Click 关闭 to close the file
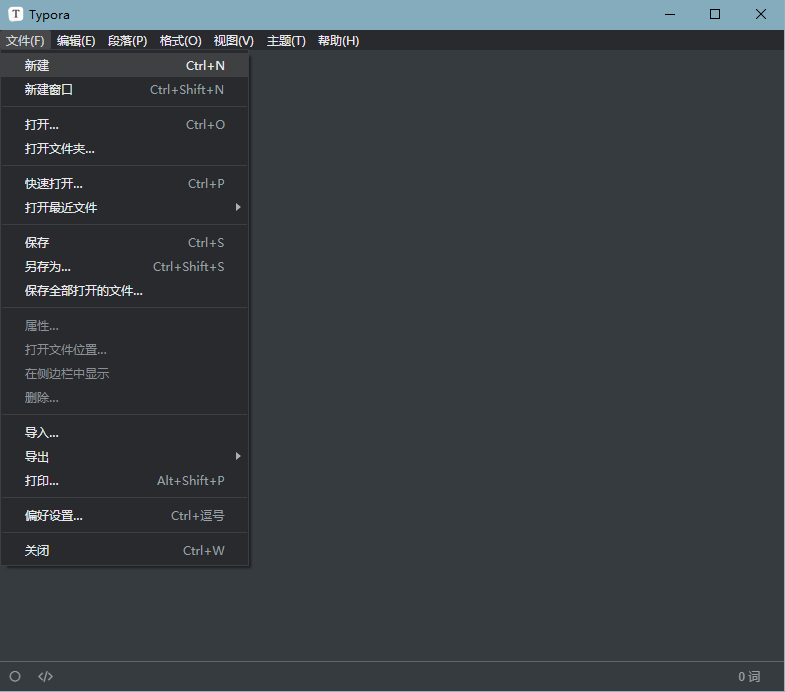The height and width of the screenshot is (692, 785). [x=125, y=551]
